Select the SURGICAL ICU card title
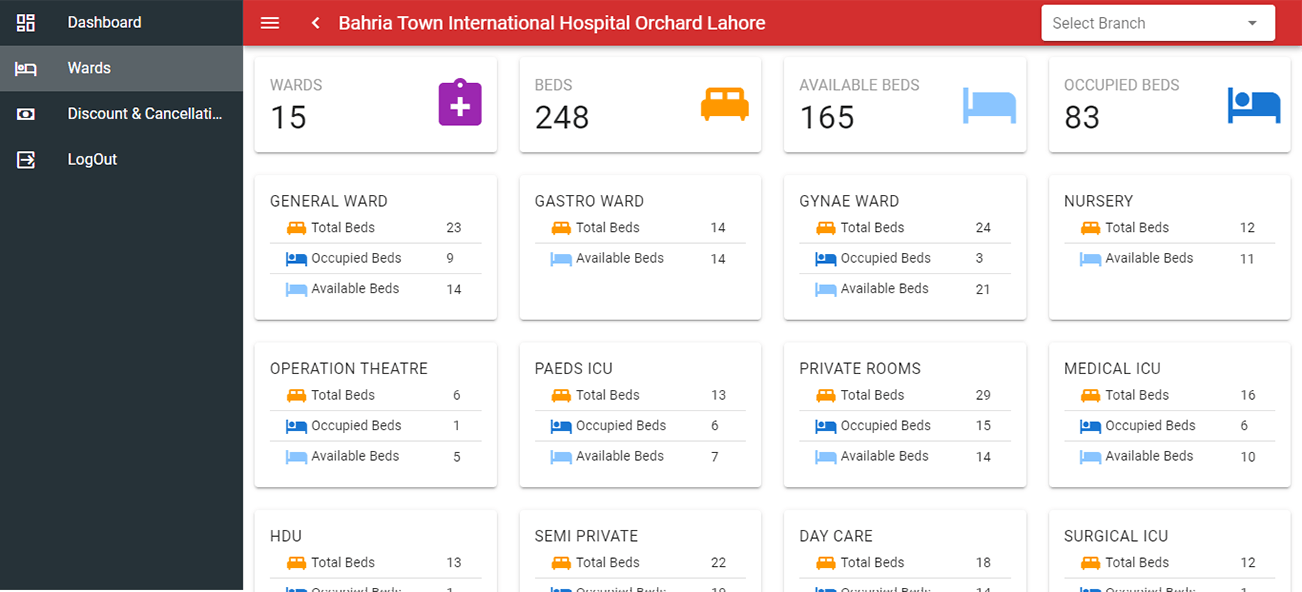Screen dimensions: 1302x592 click(1116, 536)
